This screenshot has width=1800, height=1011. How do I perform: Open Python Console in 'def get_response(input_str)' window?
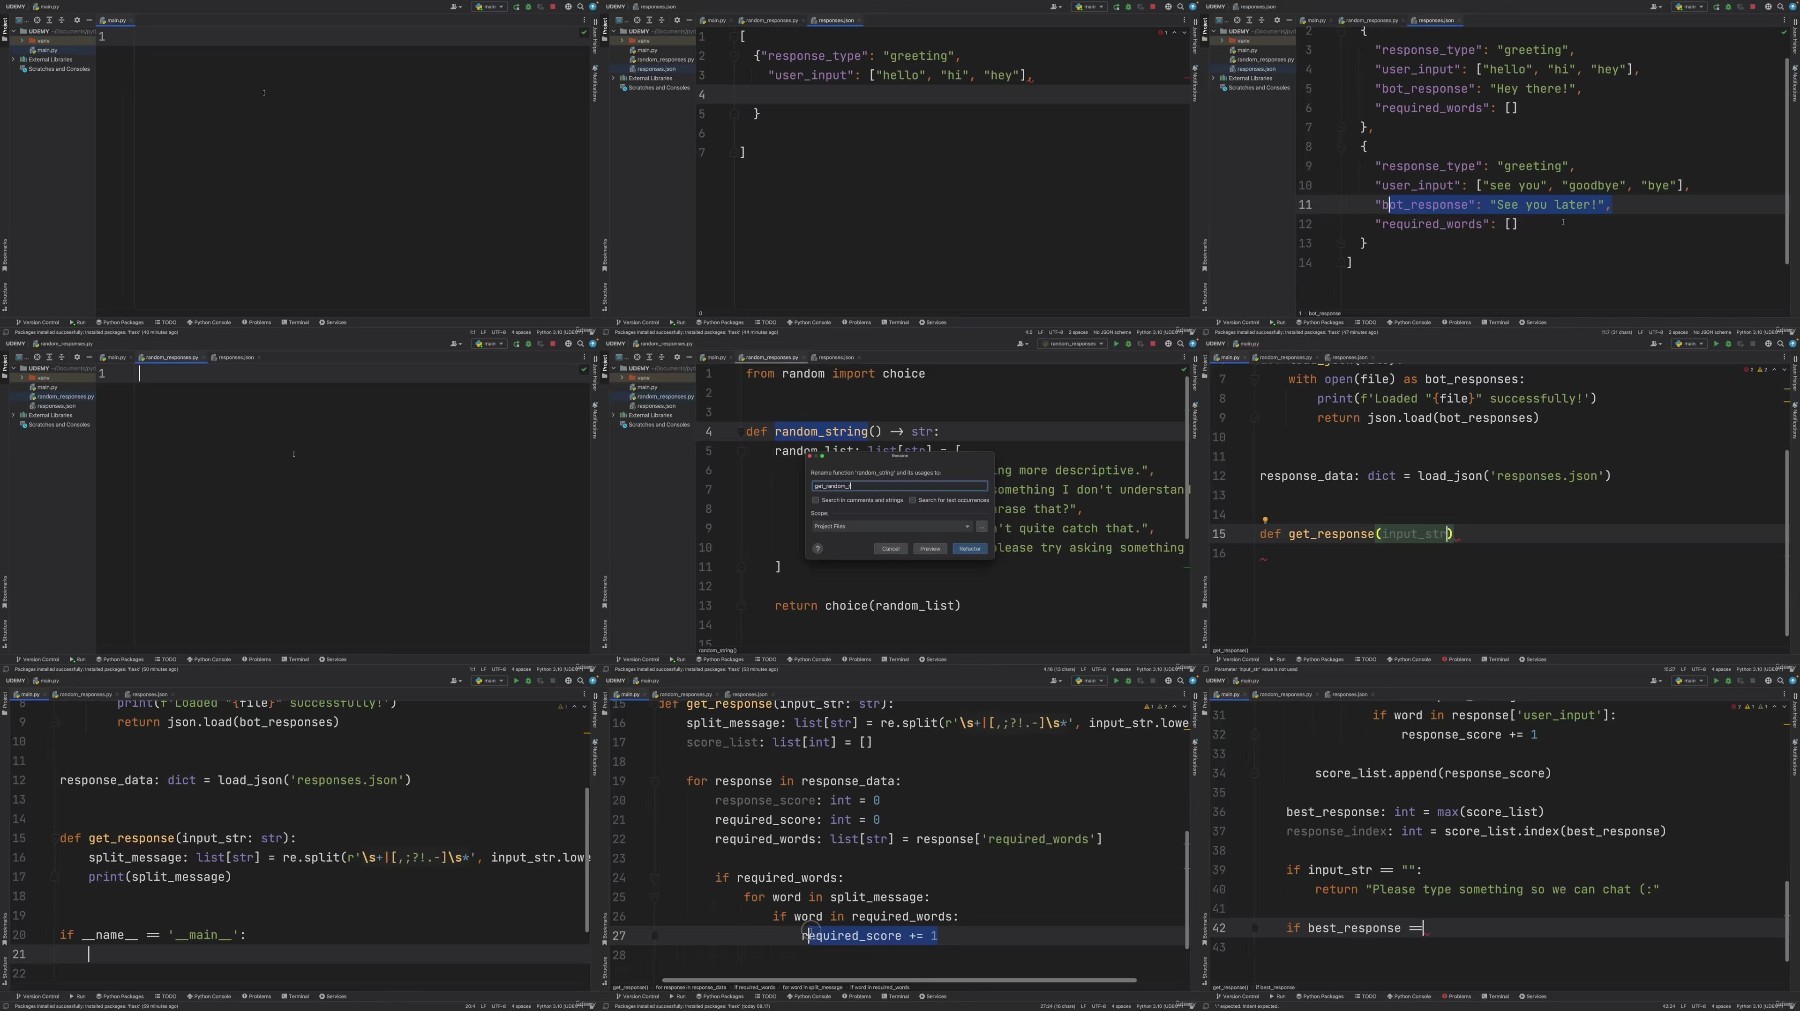point(1409,659)
